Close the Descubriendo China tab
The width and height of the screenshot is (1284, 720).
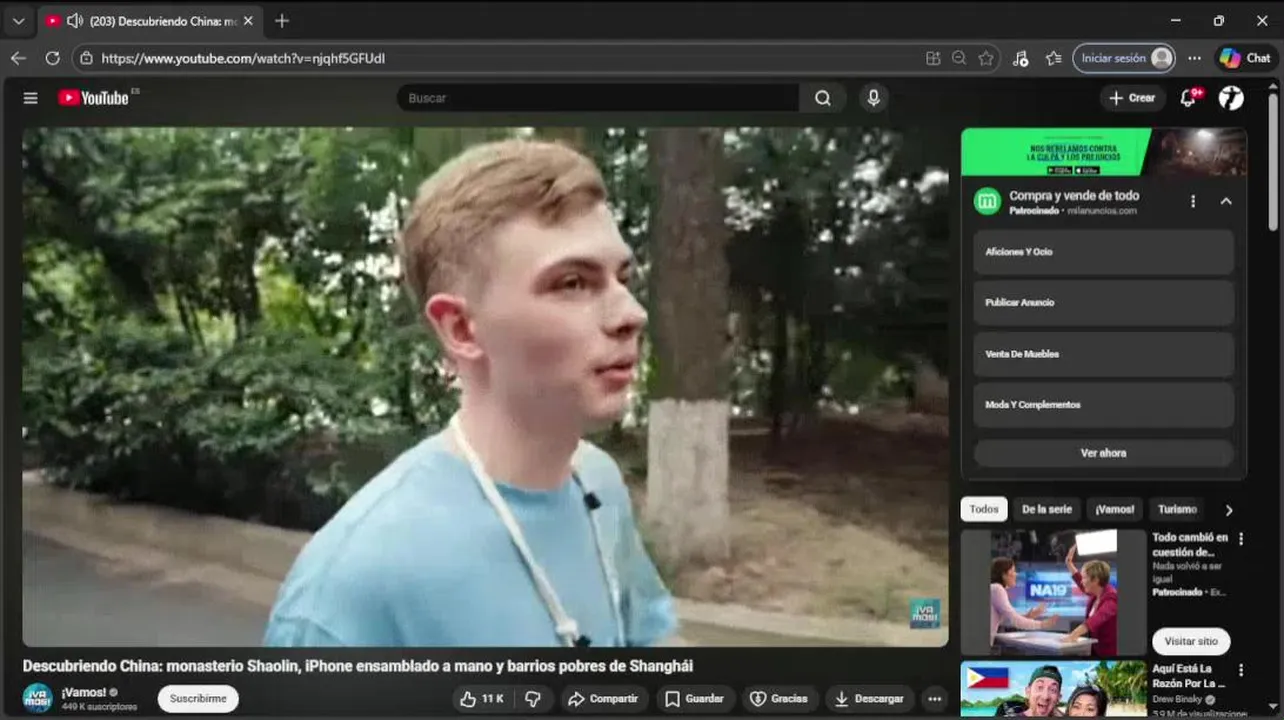[248, 20]
